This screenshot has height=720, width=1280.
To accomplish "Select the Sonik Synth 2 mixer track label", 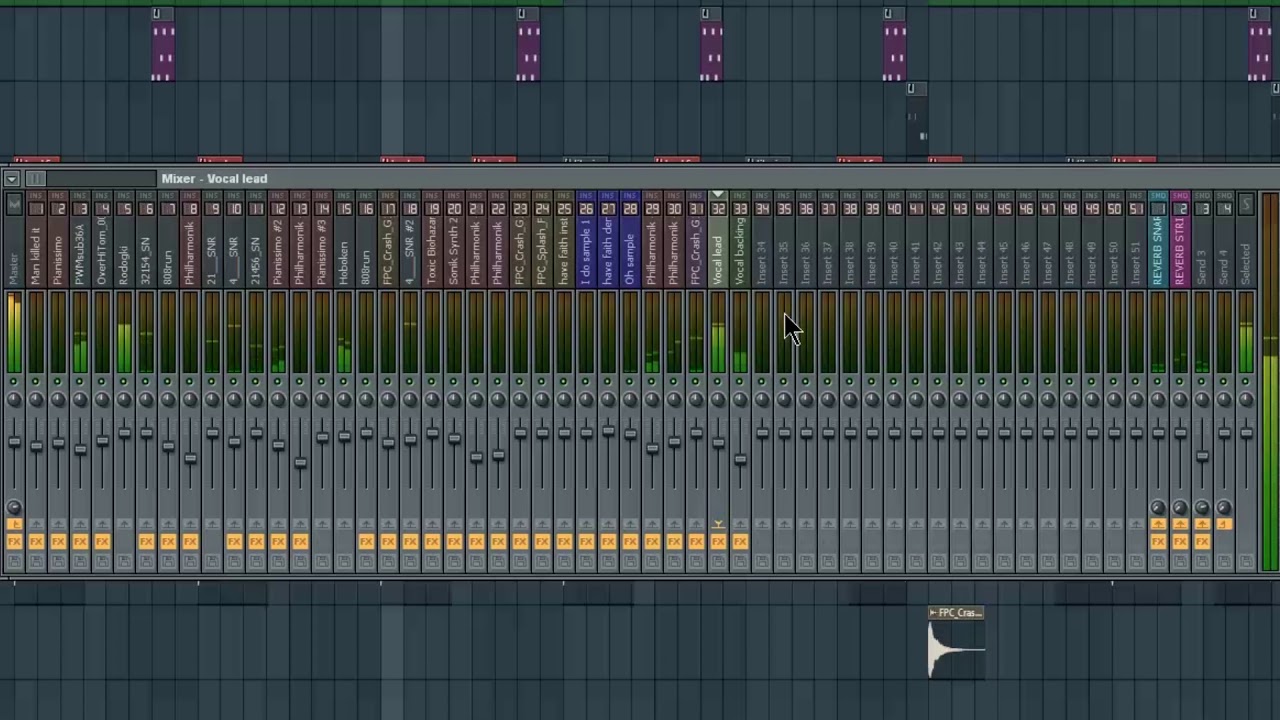I will 454,252.
